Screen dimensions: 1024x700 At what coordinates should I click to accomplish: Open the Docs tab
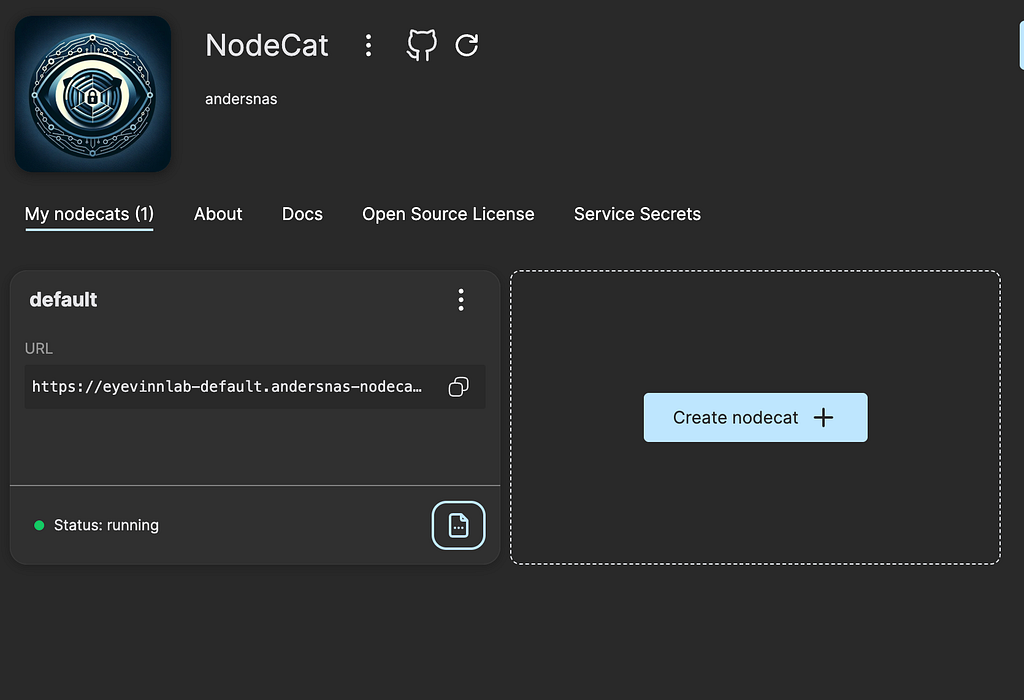(302, 214)
